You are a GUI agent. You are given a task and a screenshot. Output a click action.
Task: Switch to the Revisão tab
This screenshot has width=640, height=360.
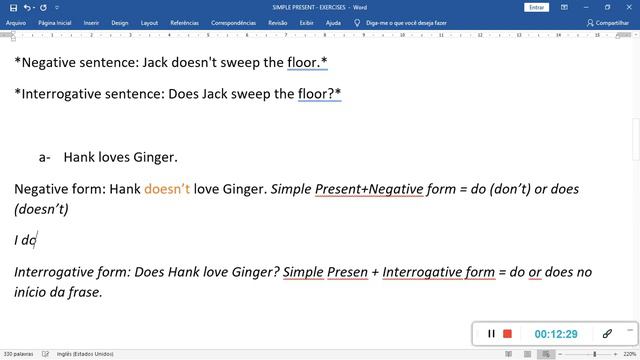point(278,23)
